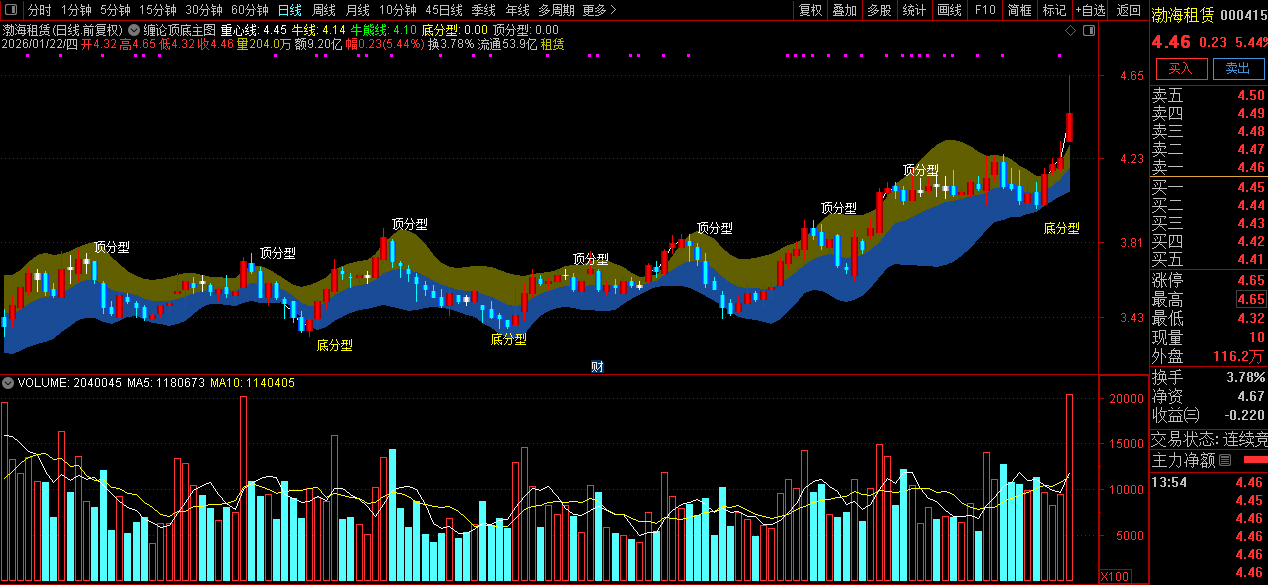Open the 多股 multi-stock view

click(x=879, y=10)
